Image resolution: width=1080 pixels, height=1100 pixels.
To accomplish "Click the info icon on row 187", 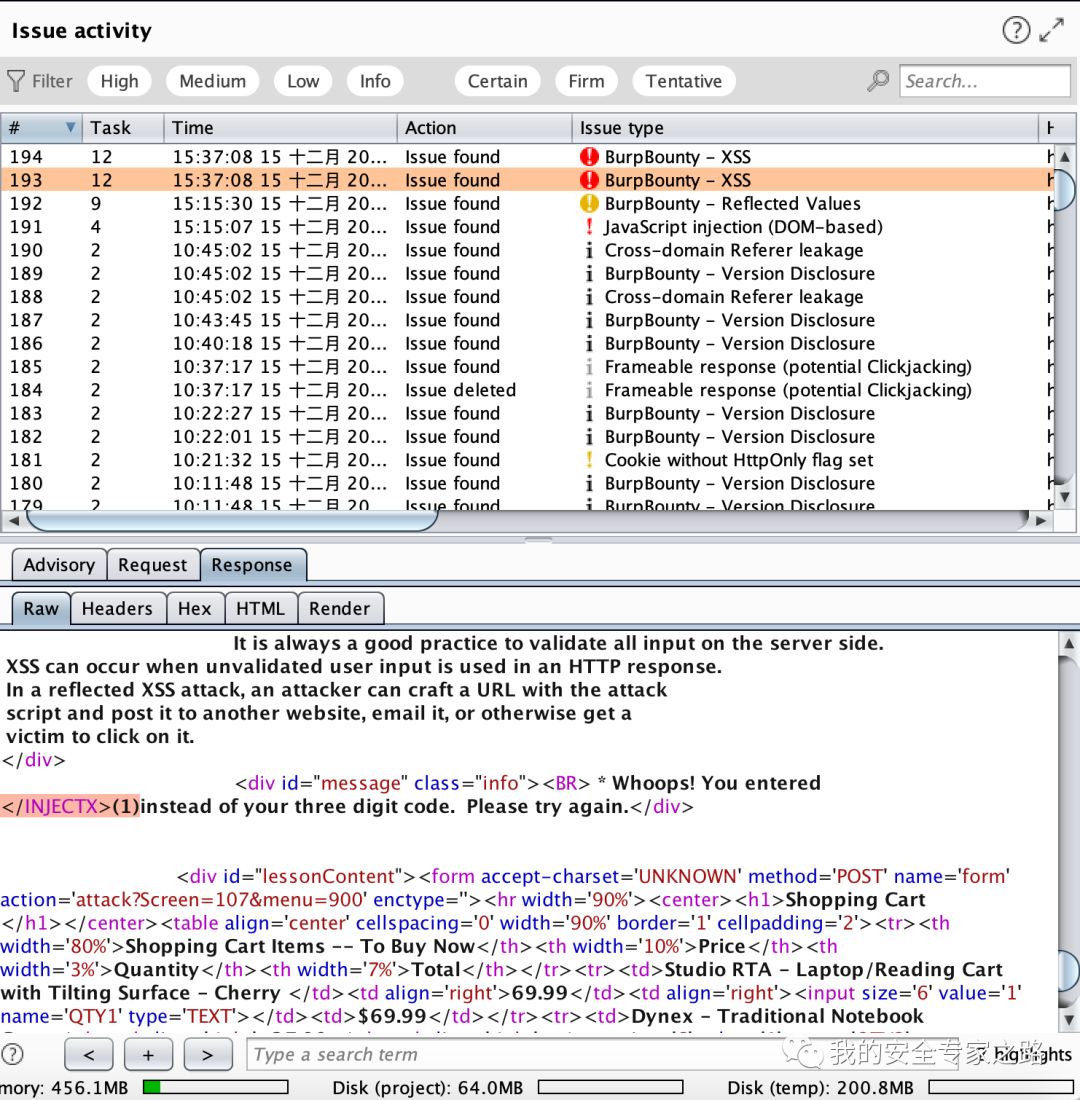I will [x=589, y=320].
